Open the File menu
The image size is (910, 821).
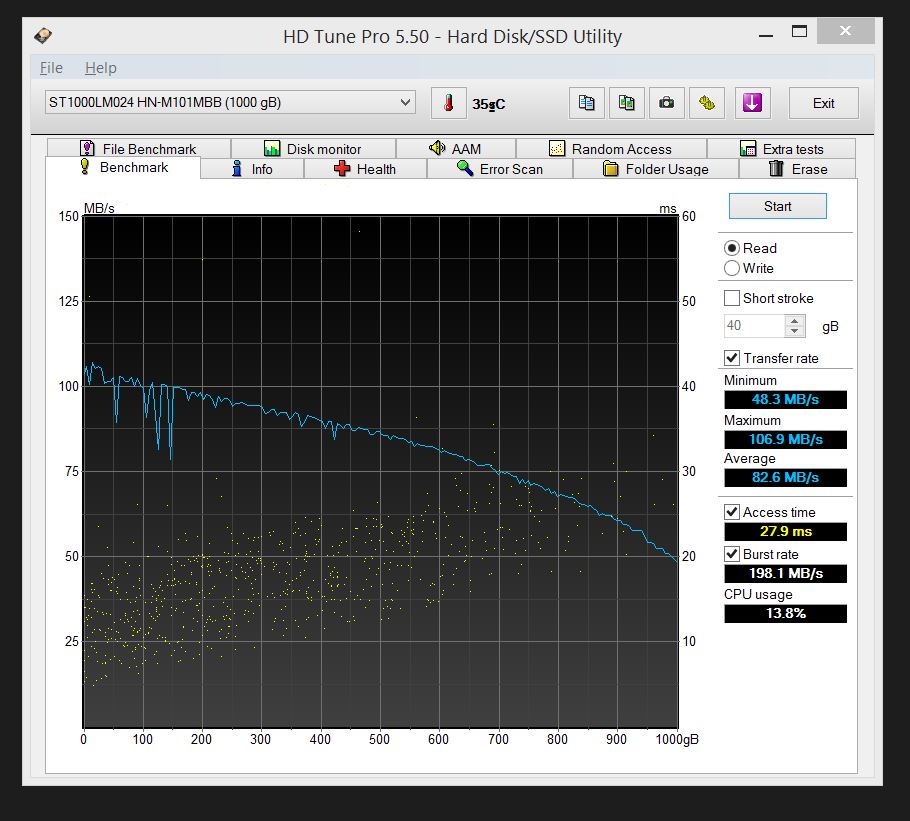point(51,68)
